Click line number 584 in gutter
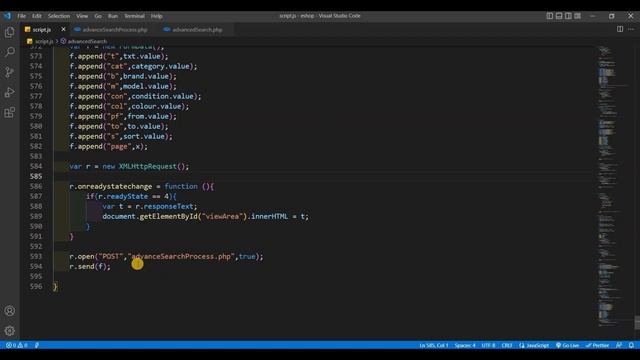The width and height of the screenshot is (640, 360). point(36,166)
